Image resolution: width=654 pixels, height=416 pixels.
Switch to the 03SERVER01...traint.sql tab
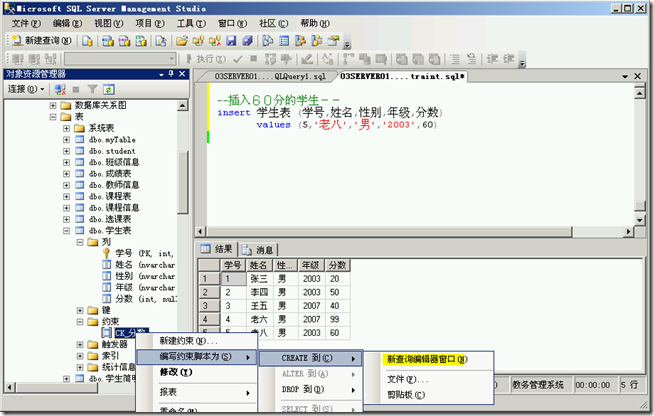pyautogui.click(x=402, y=76)
